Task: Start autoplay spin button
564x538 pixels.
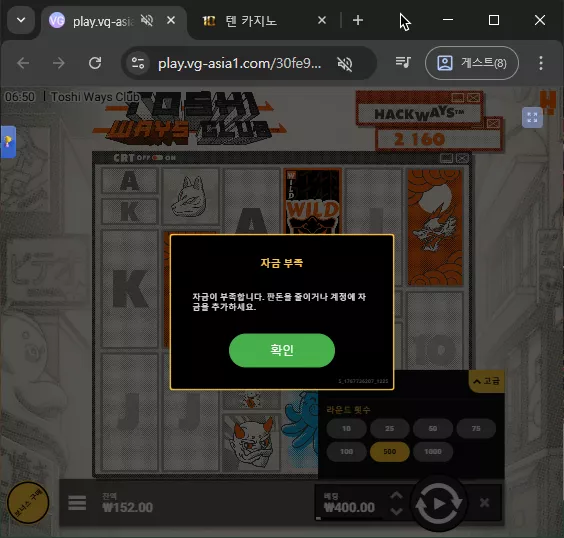Action: (439, 503)
